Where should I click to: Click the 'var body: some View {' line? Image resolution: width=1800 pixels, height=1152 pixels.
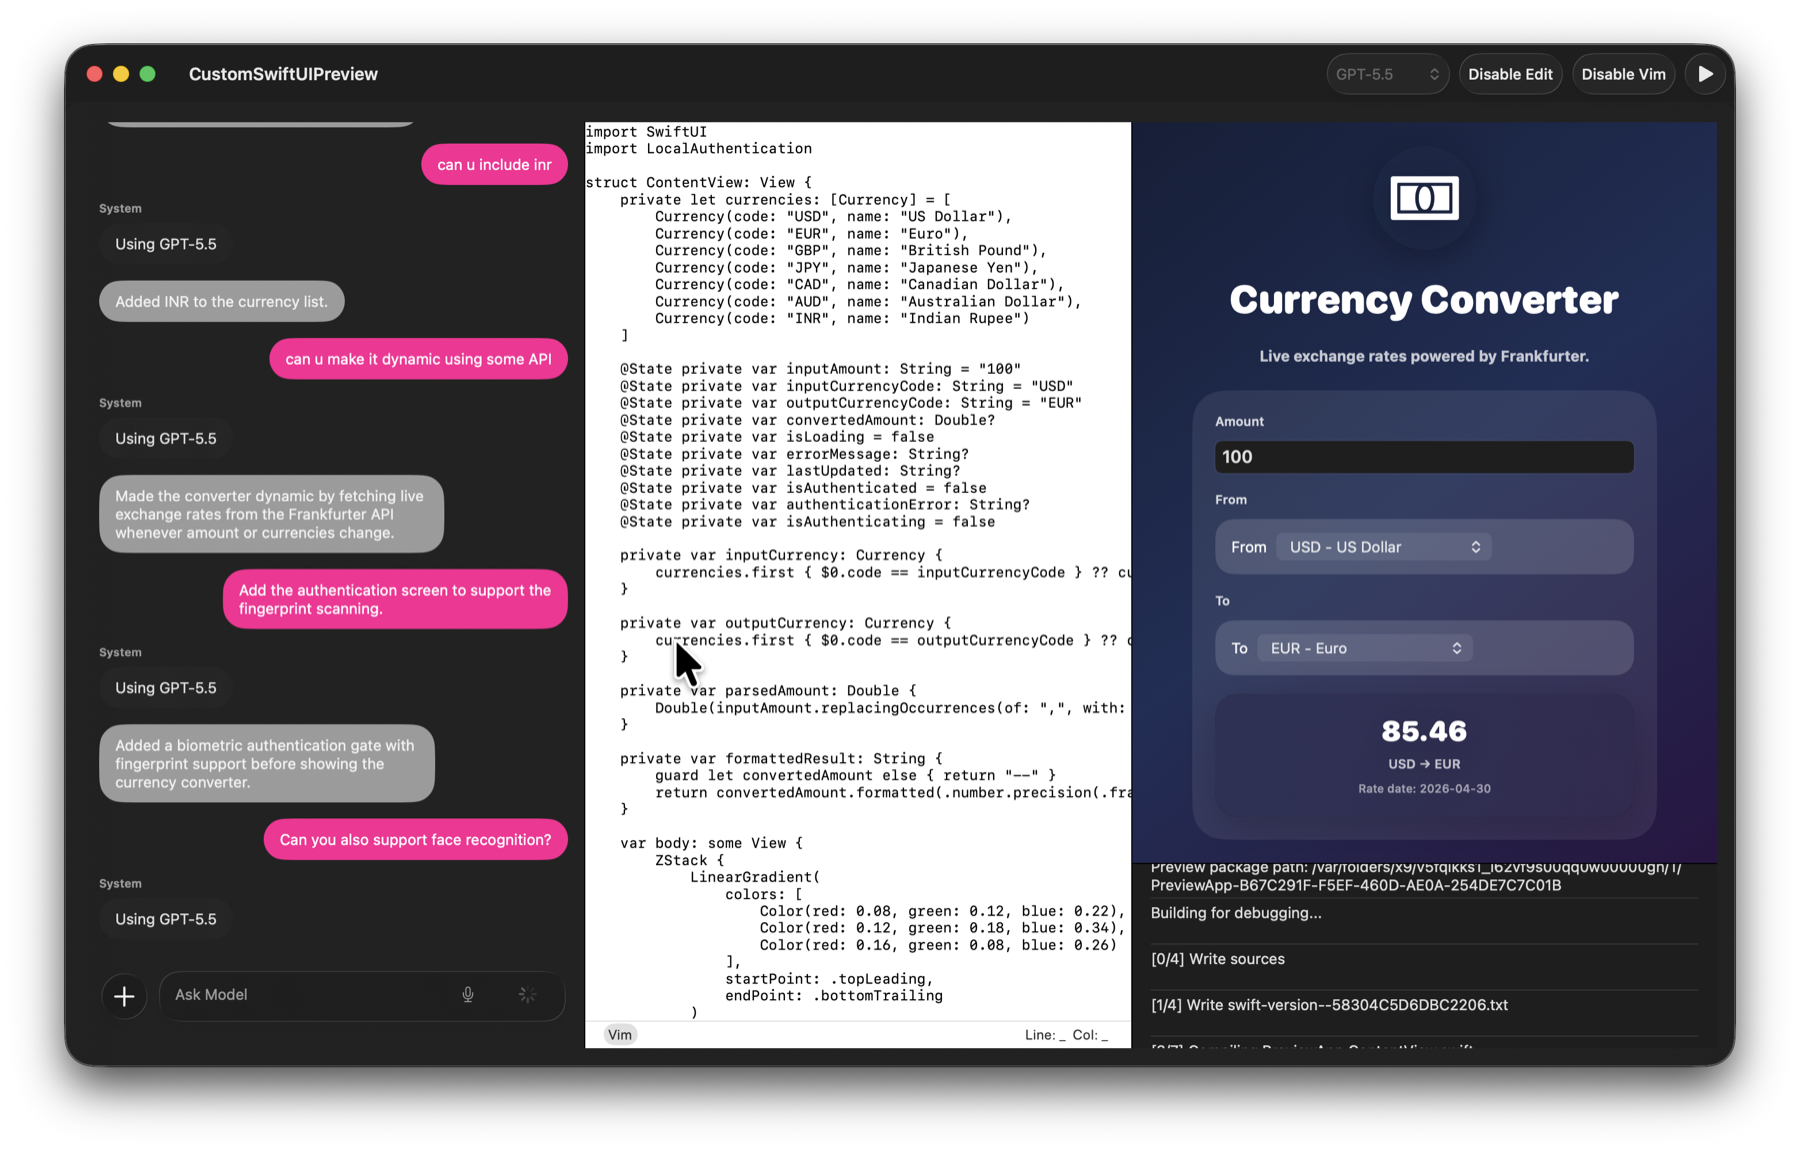click(x=711, y=843)
